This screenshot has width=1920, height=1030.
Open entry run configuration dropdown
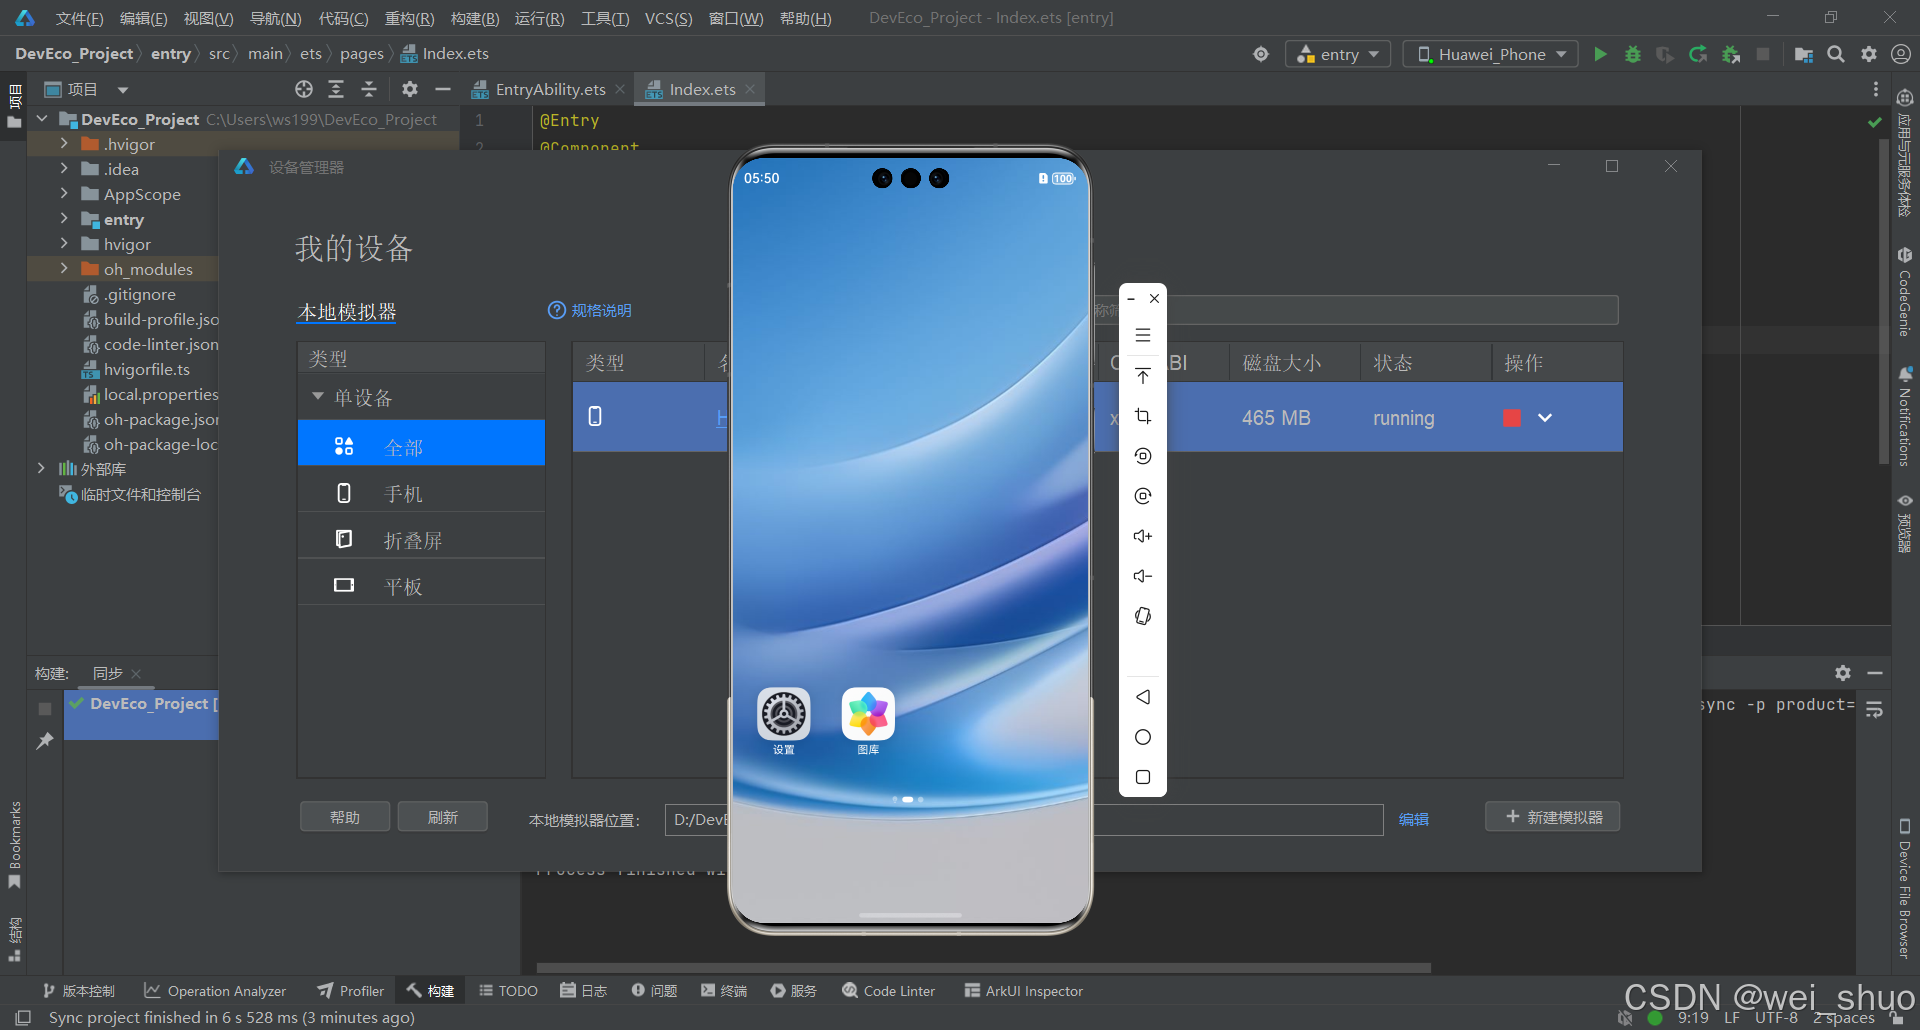tap(1338, 54)
